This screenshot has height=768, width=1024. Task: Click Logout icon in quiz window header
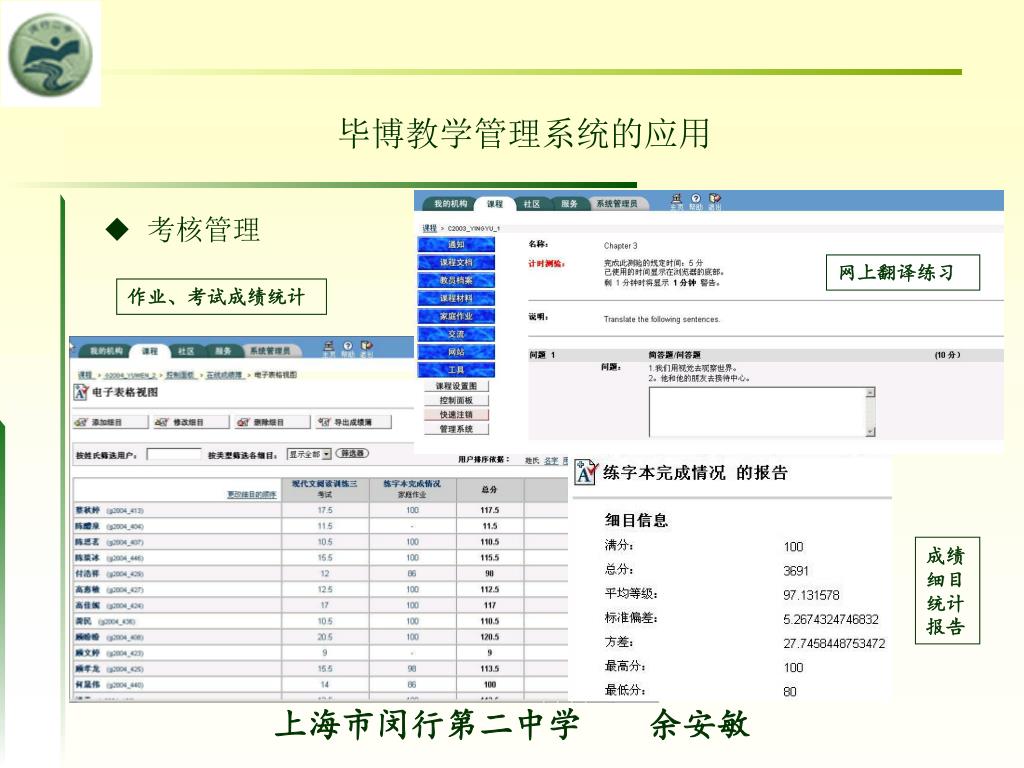[715, 201]
